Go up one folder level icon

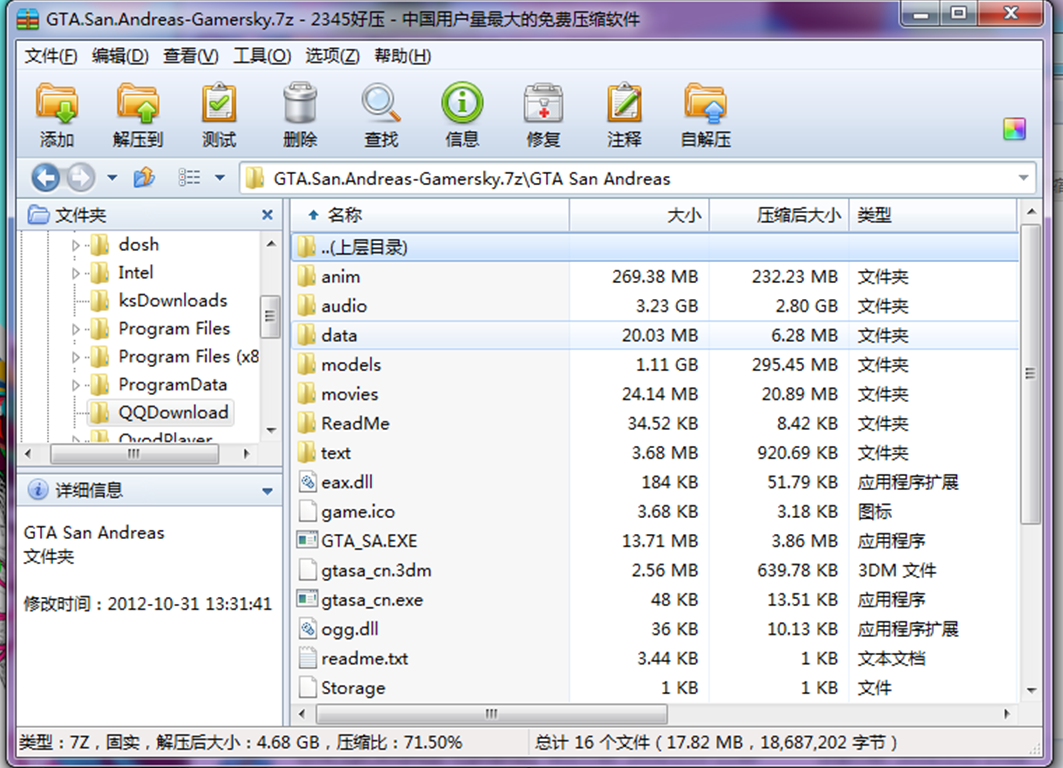coord(144,178)
